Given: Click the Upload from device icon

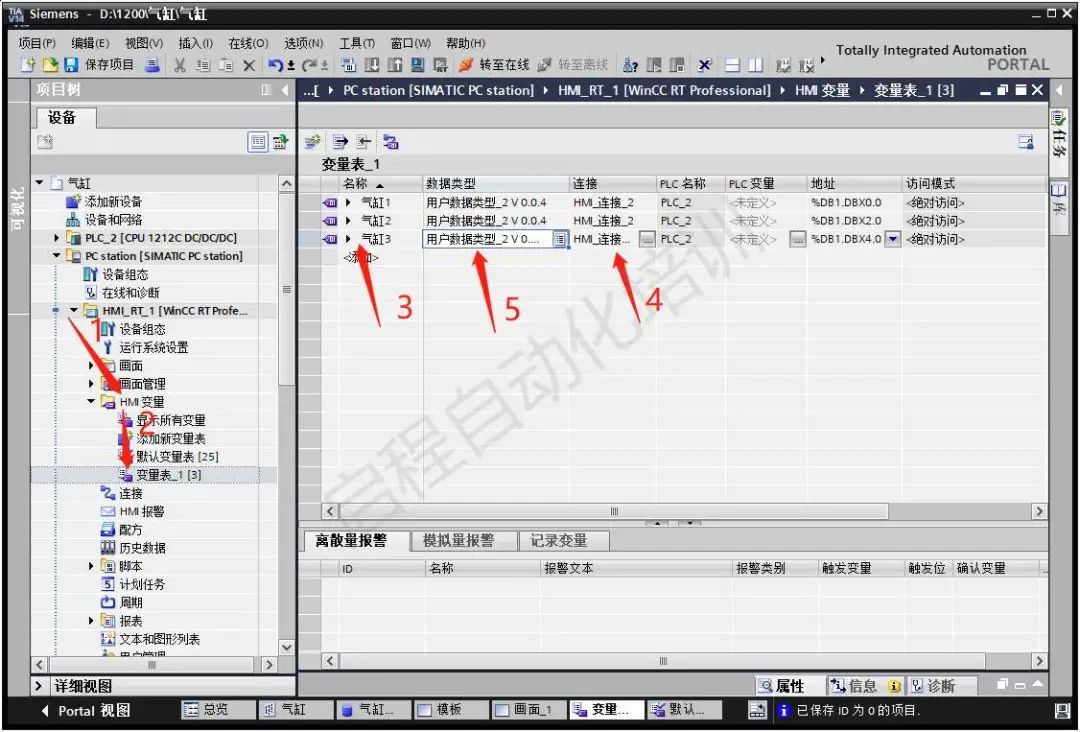Looking at the screenshot, I should pos(395,65).
